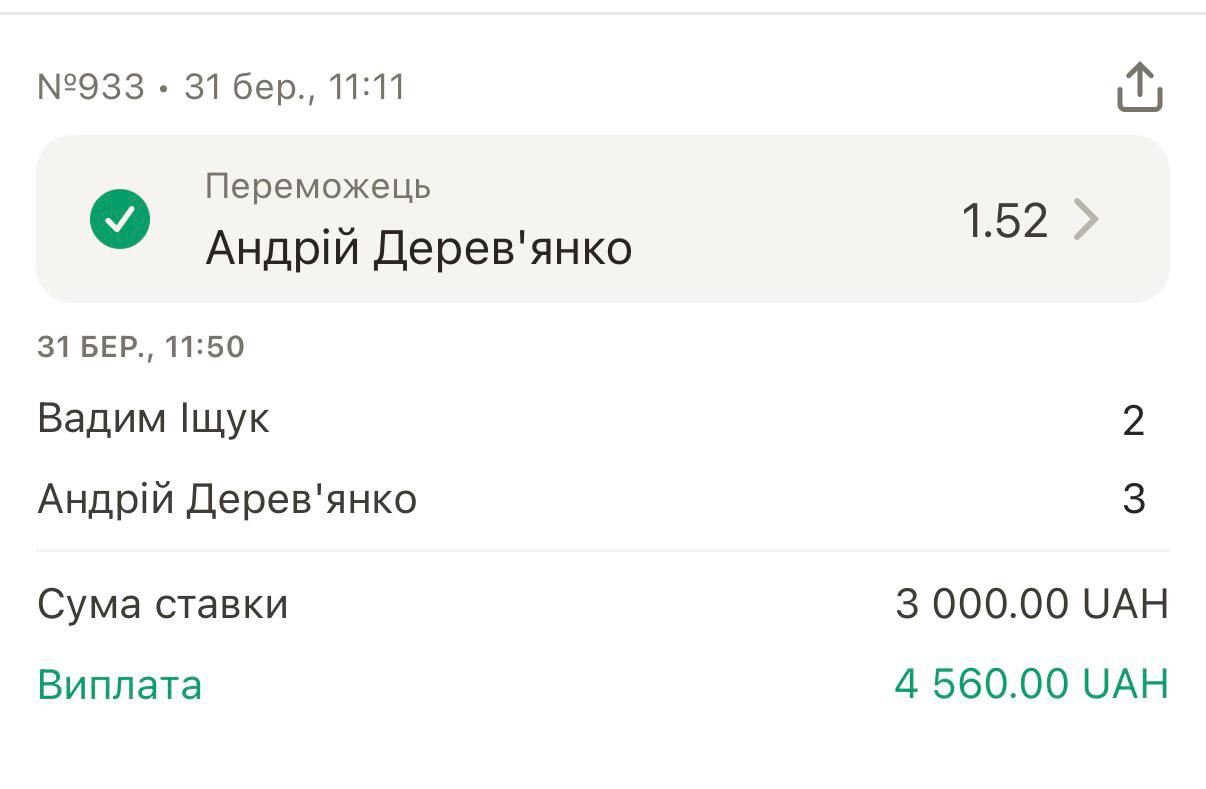This screenshot has height=789, width=1206.
Task: Click the stake amount 3 000.00 UAH
Action: pyautogui.click(x=1031, y=604)
